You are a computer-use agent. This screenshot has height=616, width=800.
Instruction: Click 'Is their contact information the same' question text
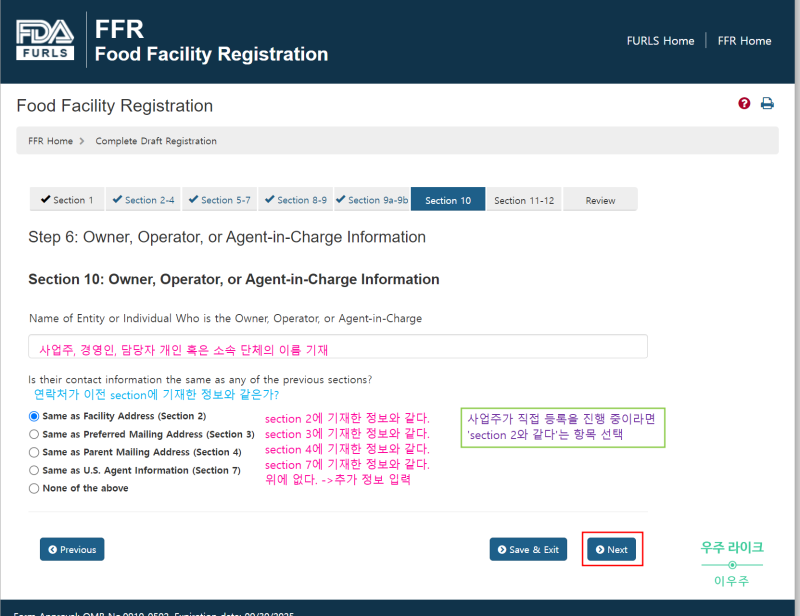pos(200,380)
